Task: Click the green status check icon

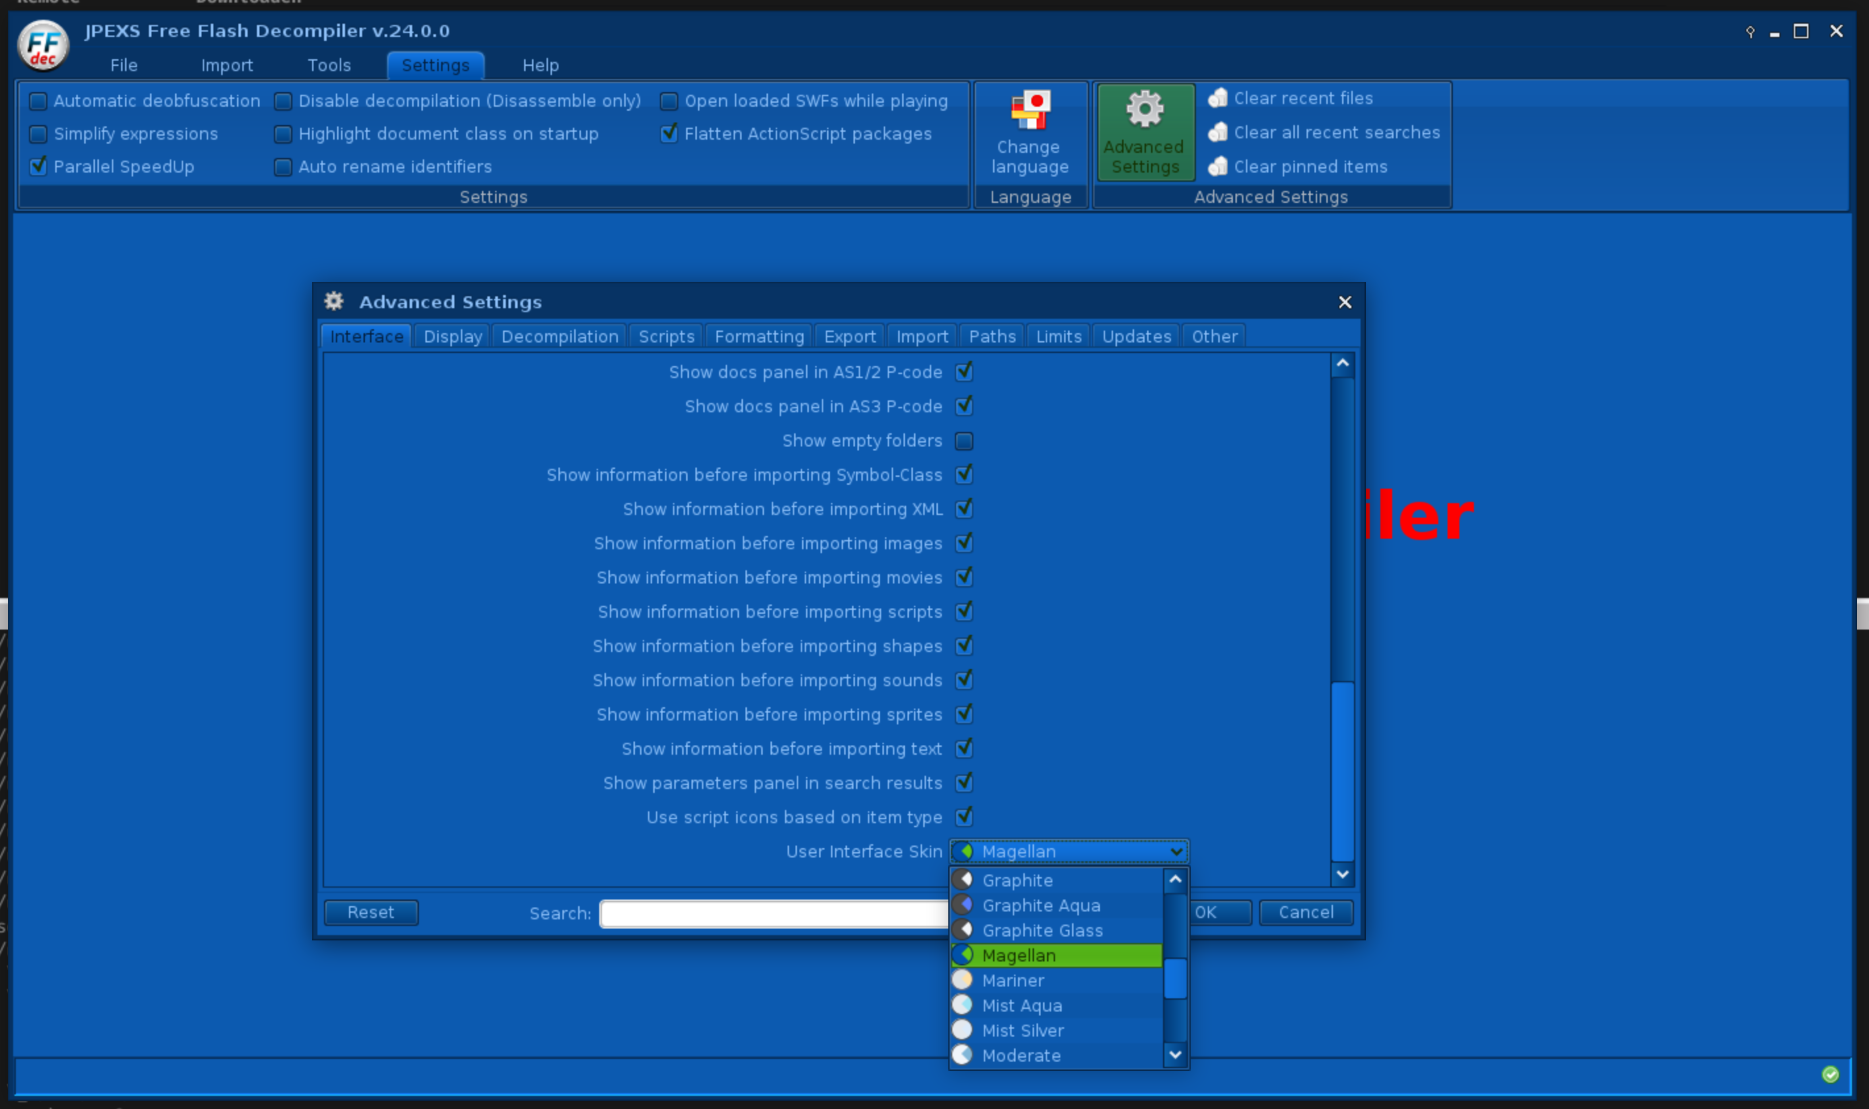Action: [1830, 1074]
